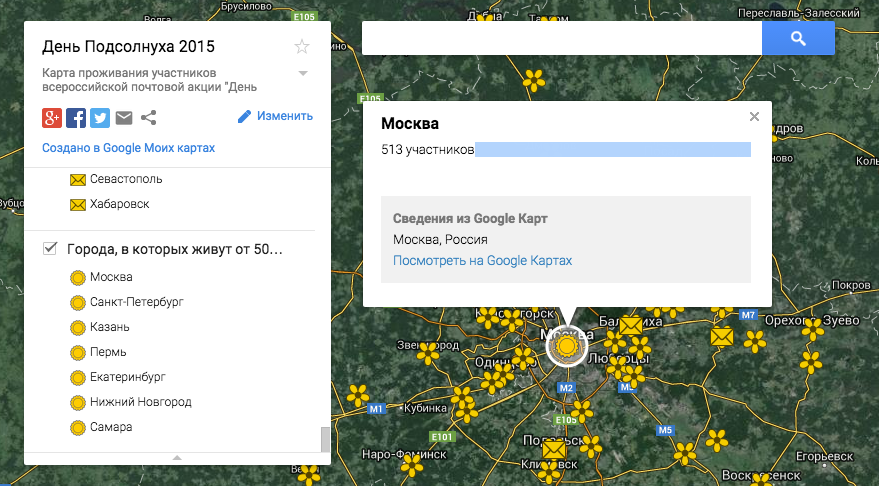Viewport: 879px width, 486px height.
Task: Click the flower marker near Звенигород
Action: point(428,353)
